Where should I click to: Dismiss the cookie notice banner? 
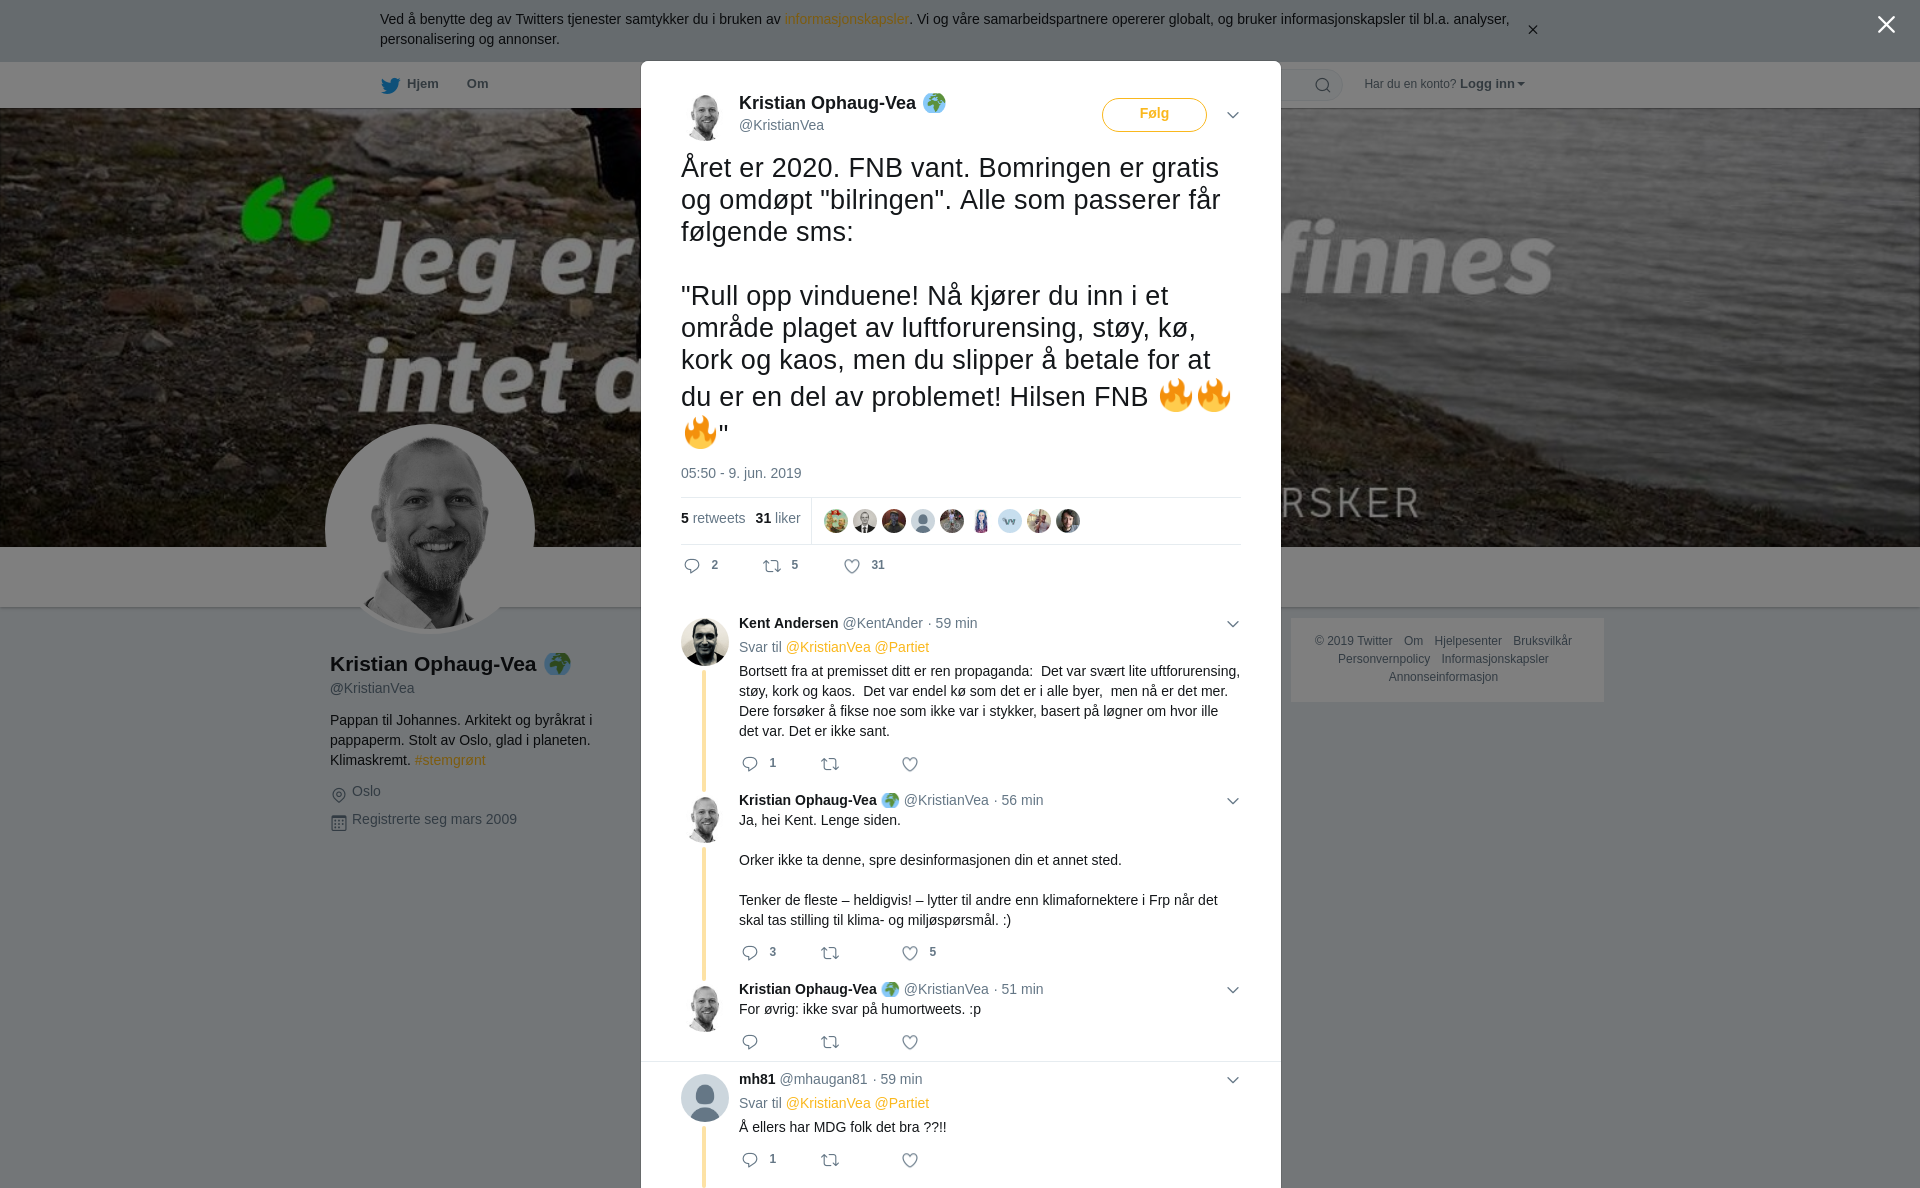pyautogui.click(x=1532, y=30)
